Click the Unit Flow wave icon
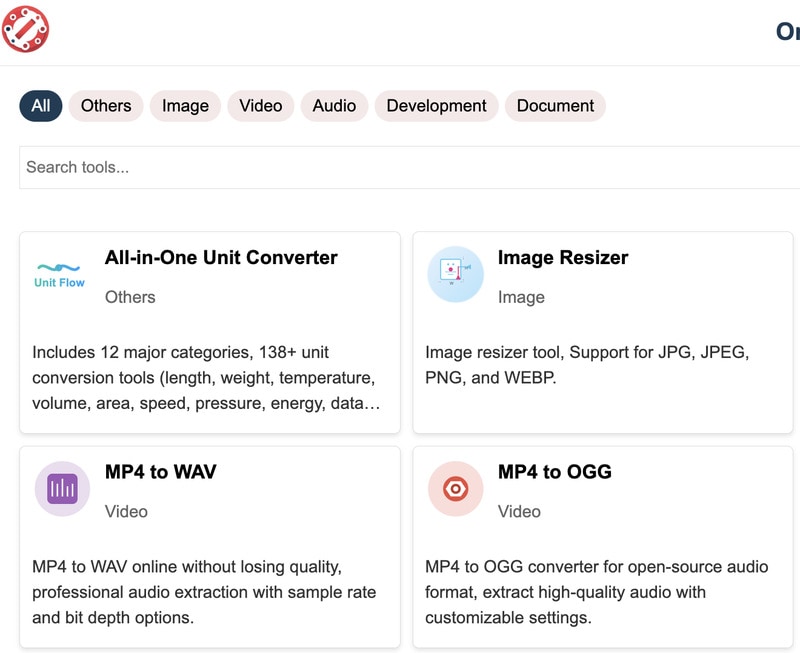The width and height of the screenshot is (800, 653). coord(59,274)
